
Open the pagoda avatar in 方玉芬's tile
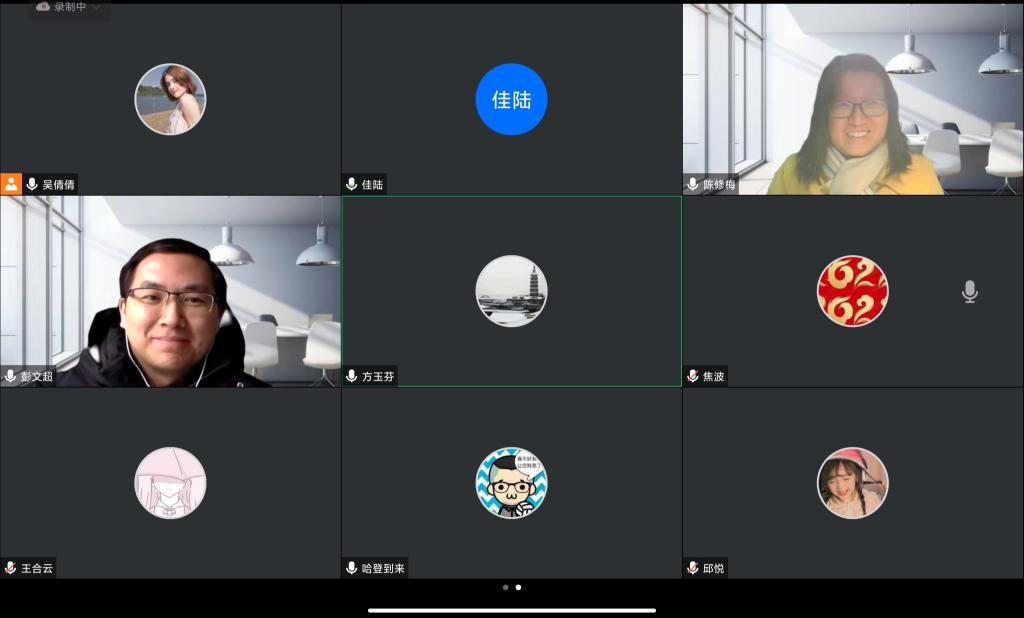click(511, 291)
